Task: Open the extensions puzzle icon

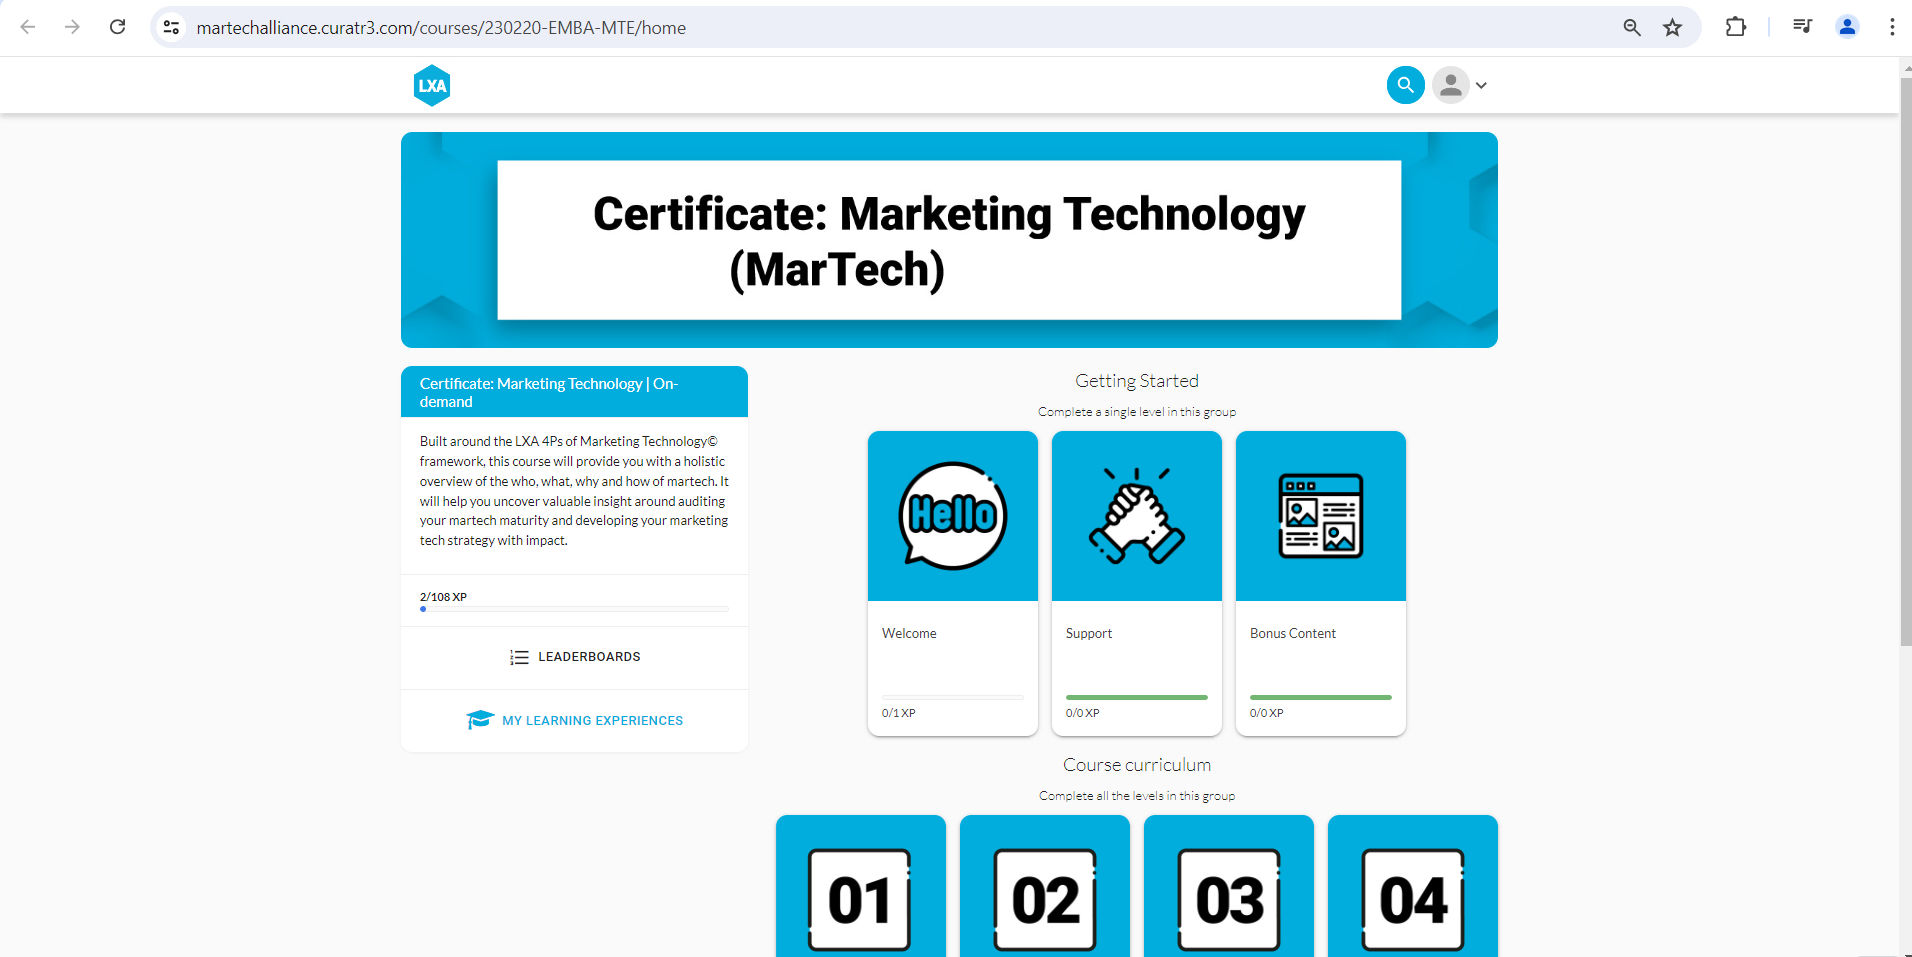Action: (x=1736, y=27)
